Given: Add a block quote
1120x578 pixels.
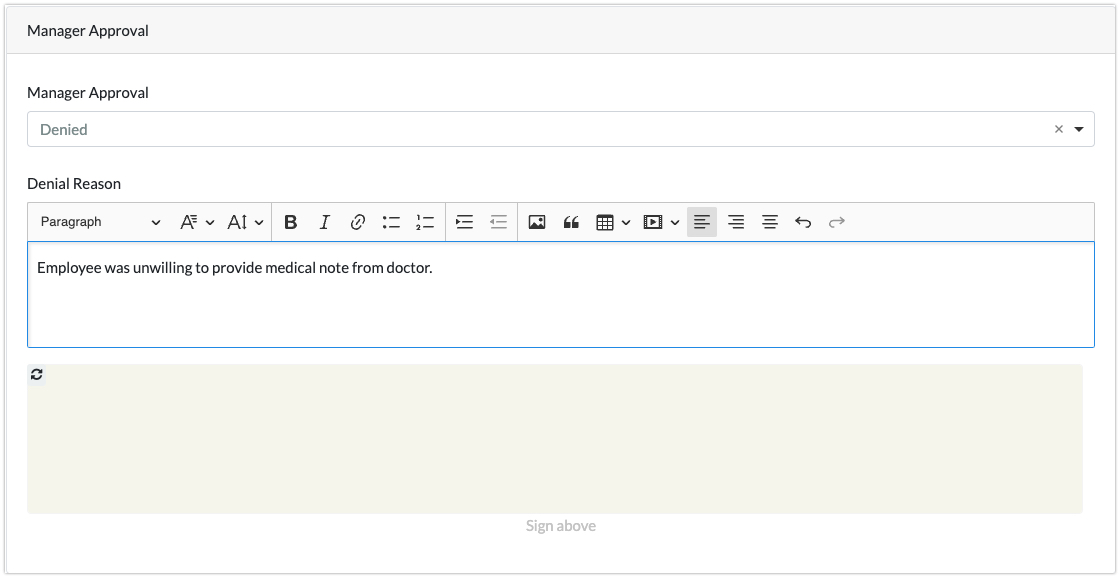Looking at the screenshot, I should click(x=571, y=222).
